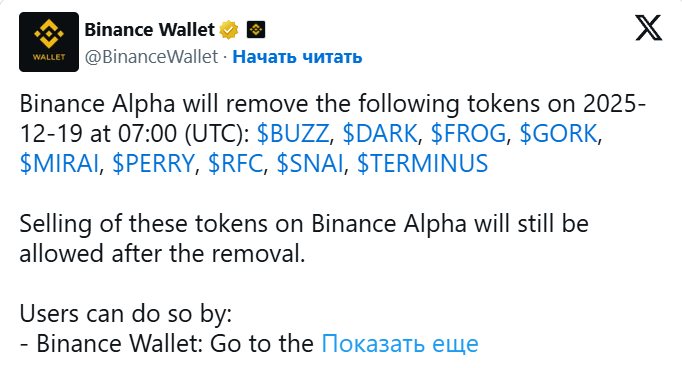Open the $SNAI cashtag
Image resolution: width=682 pixels, height=368 pixels.
(x=310, y=164)
